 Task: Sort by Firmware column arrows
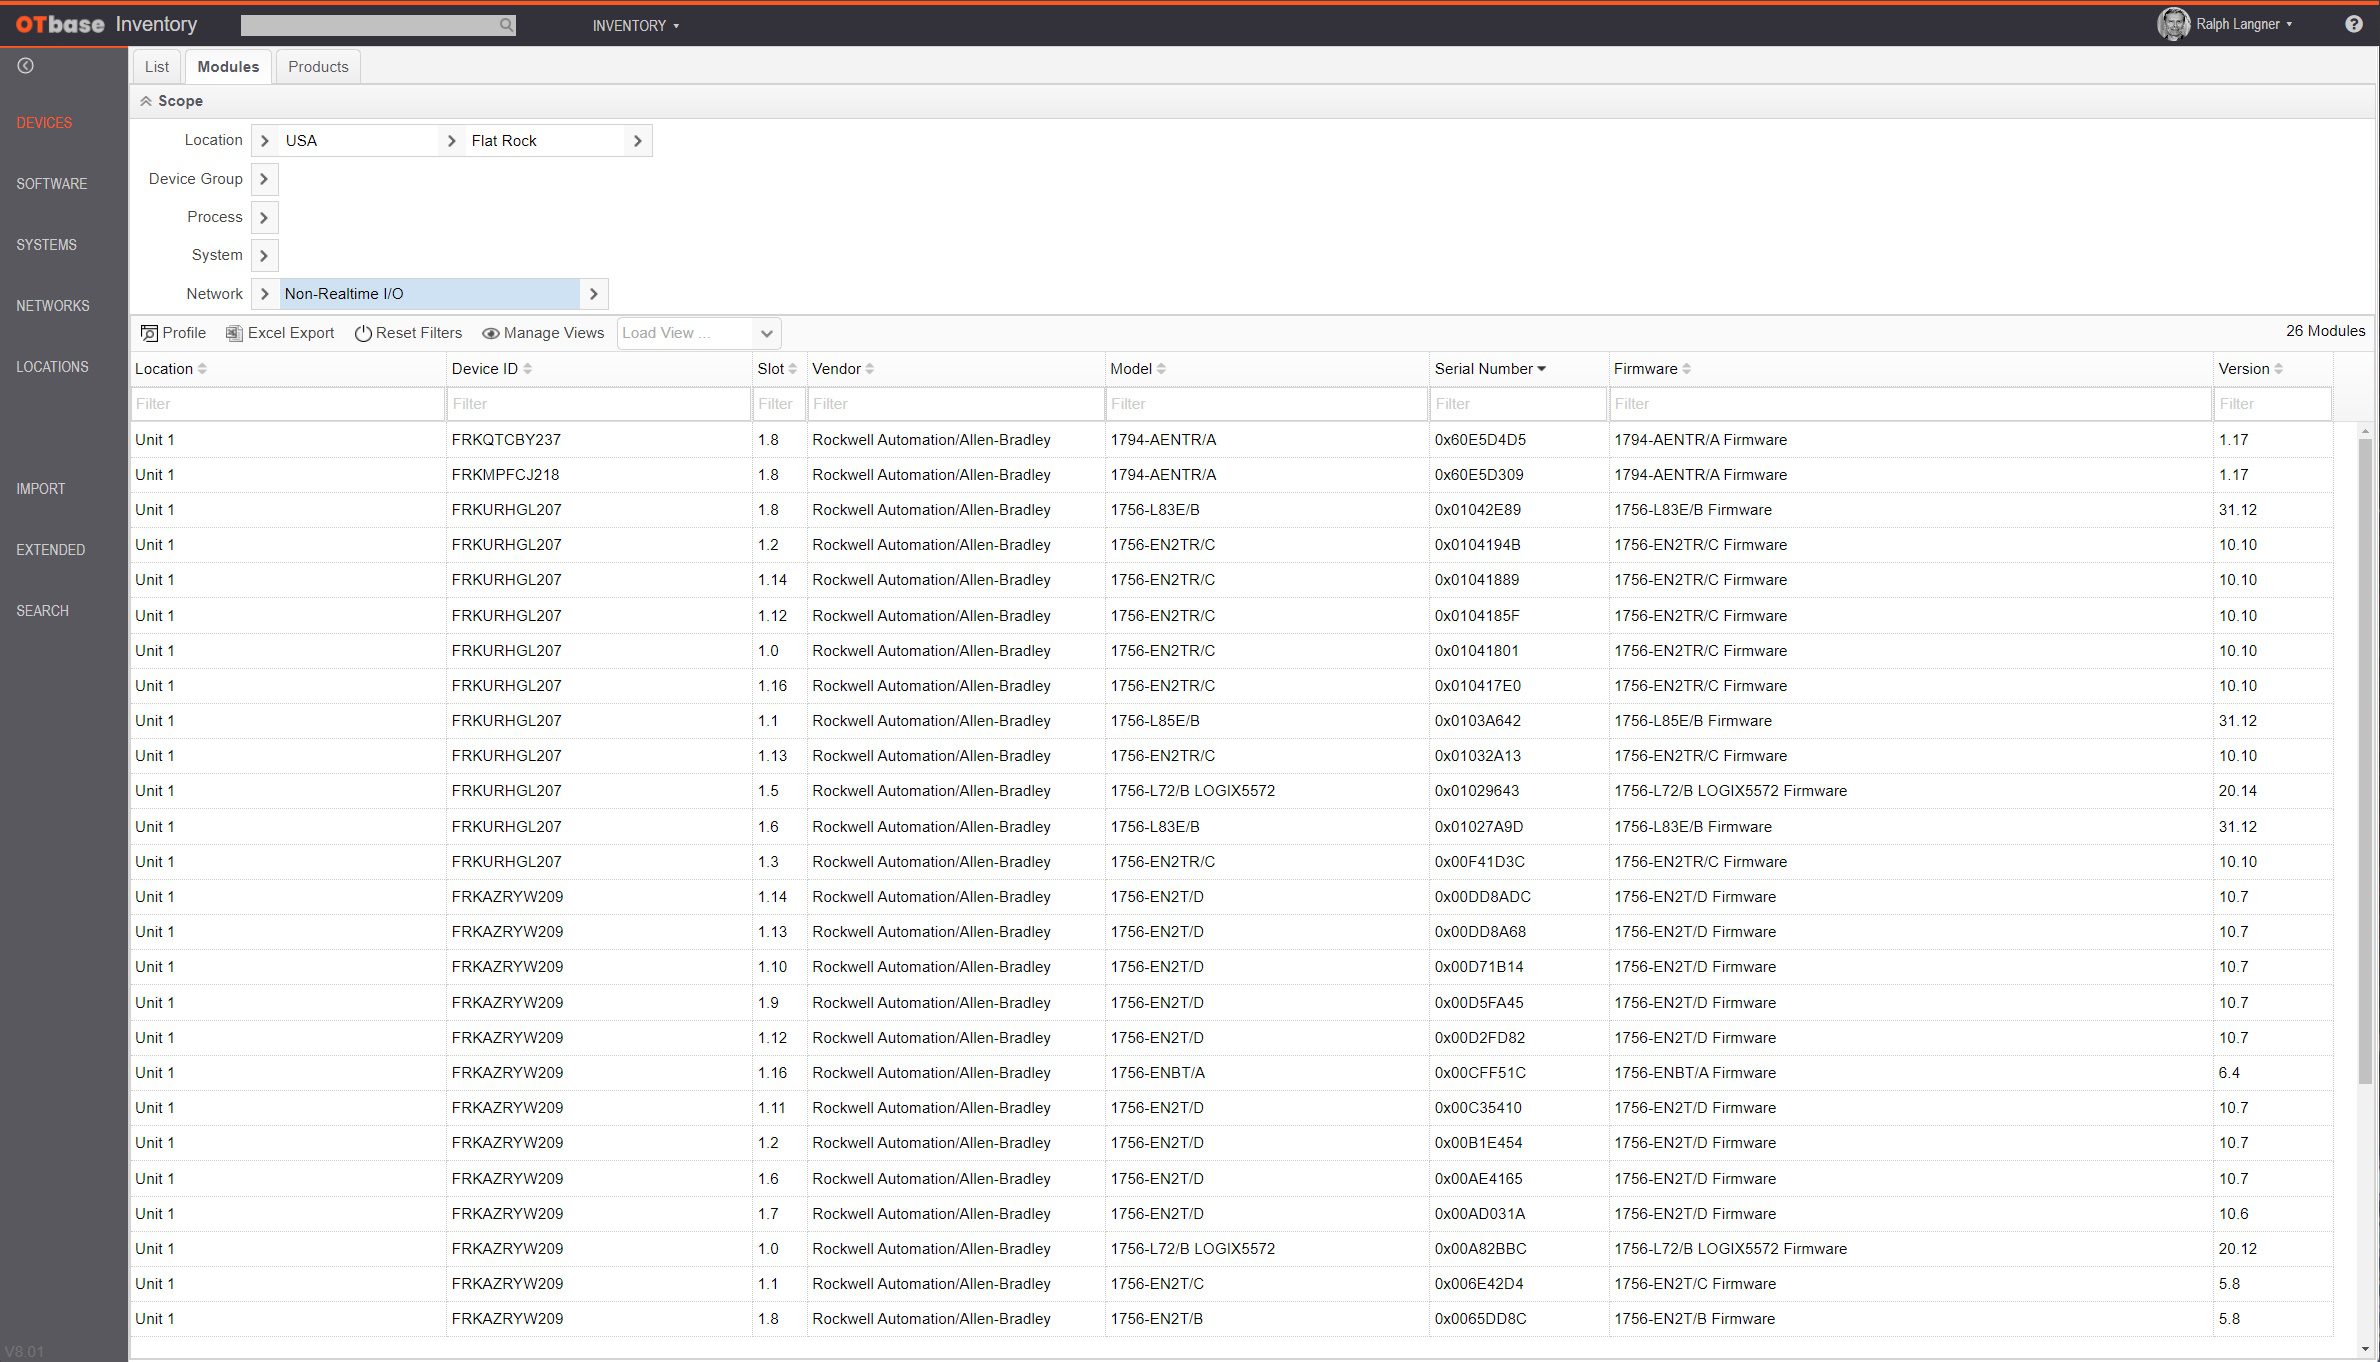click(x=1686, y=369)
